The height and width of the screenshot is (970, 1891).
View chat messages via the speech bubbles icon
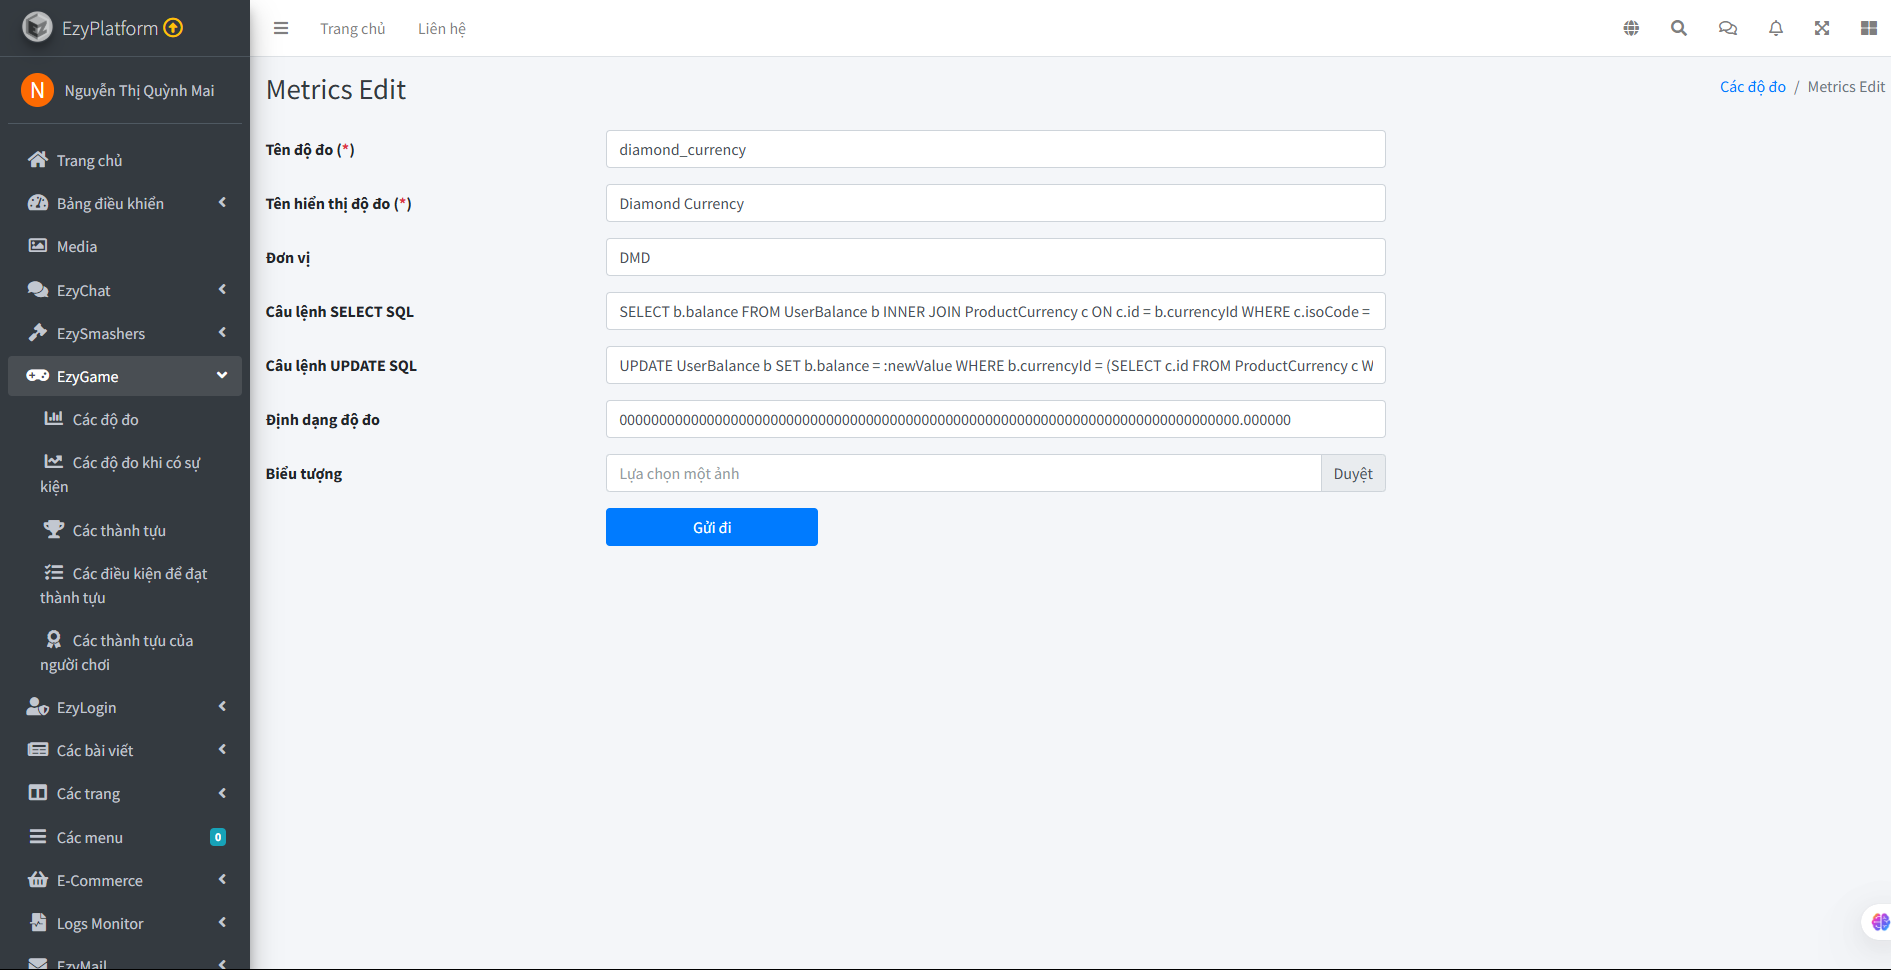tap(1727, 28)
